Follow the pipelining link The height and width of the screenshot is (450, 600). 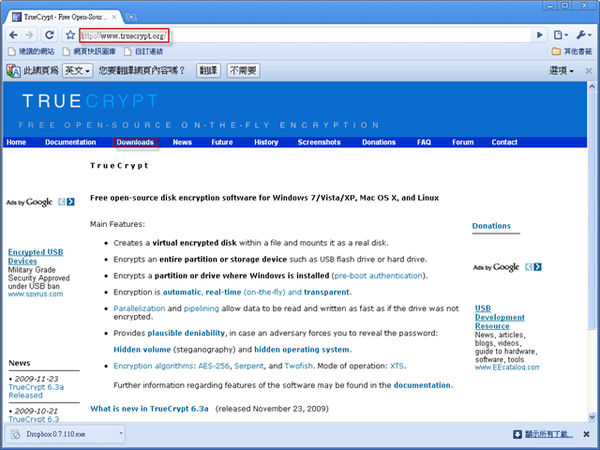point(201,308)
